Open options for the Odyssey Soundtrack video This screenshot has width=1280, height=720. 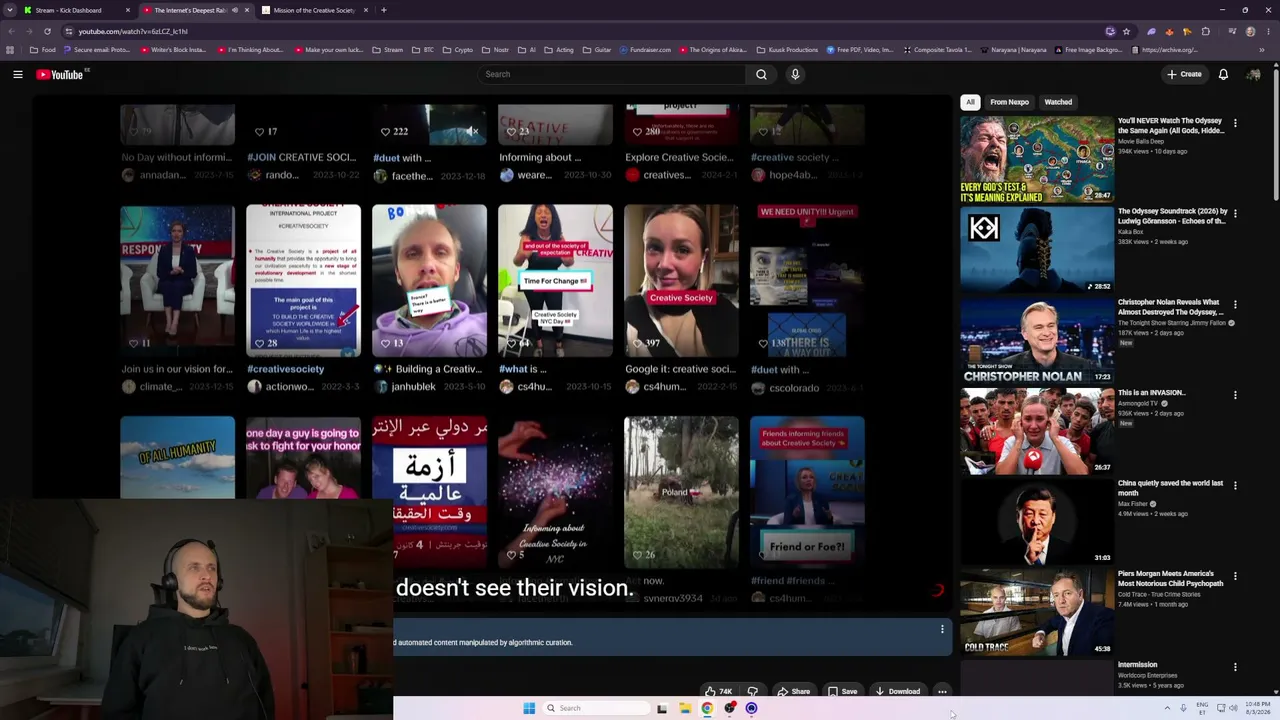coord(1235,213)
